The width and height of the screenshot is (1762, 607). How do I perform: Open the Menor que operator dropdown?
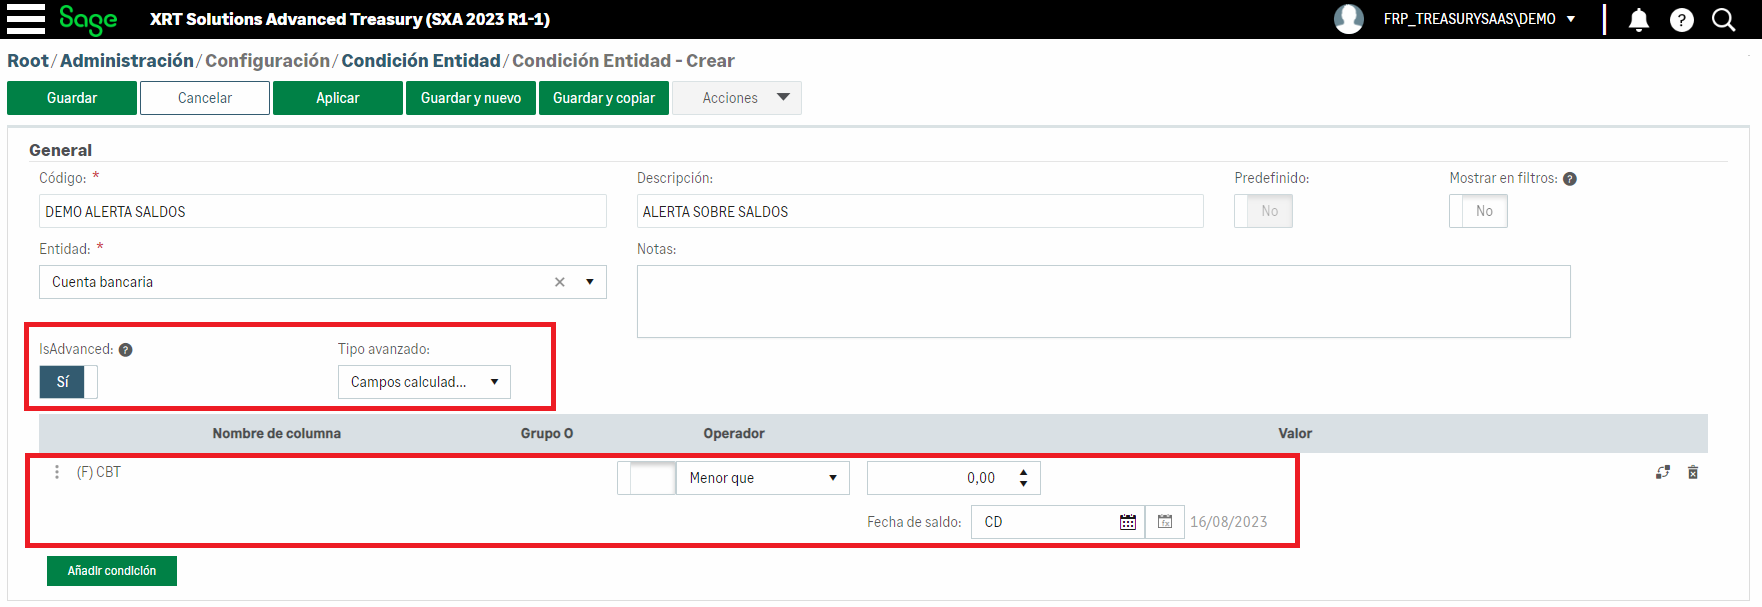pos(762,478)
